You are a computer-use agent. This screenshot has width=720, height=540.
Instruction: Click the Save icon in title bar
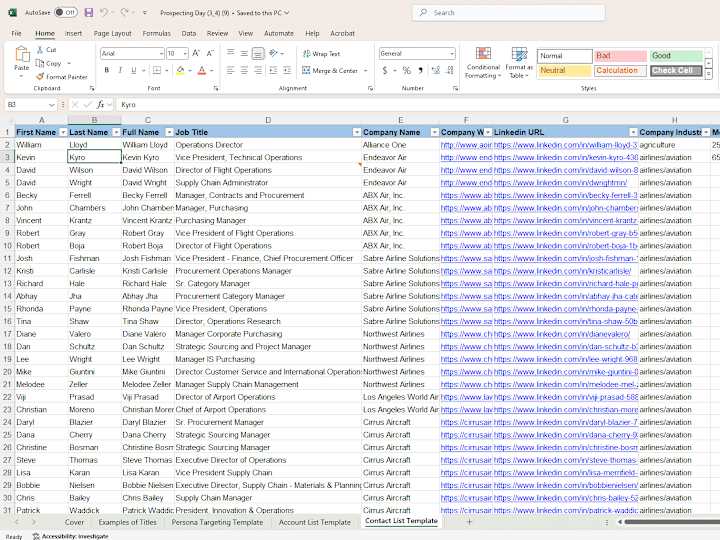89,12
